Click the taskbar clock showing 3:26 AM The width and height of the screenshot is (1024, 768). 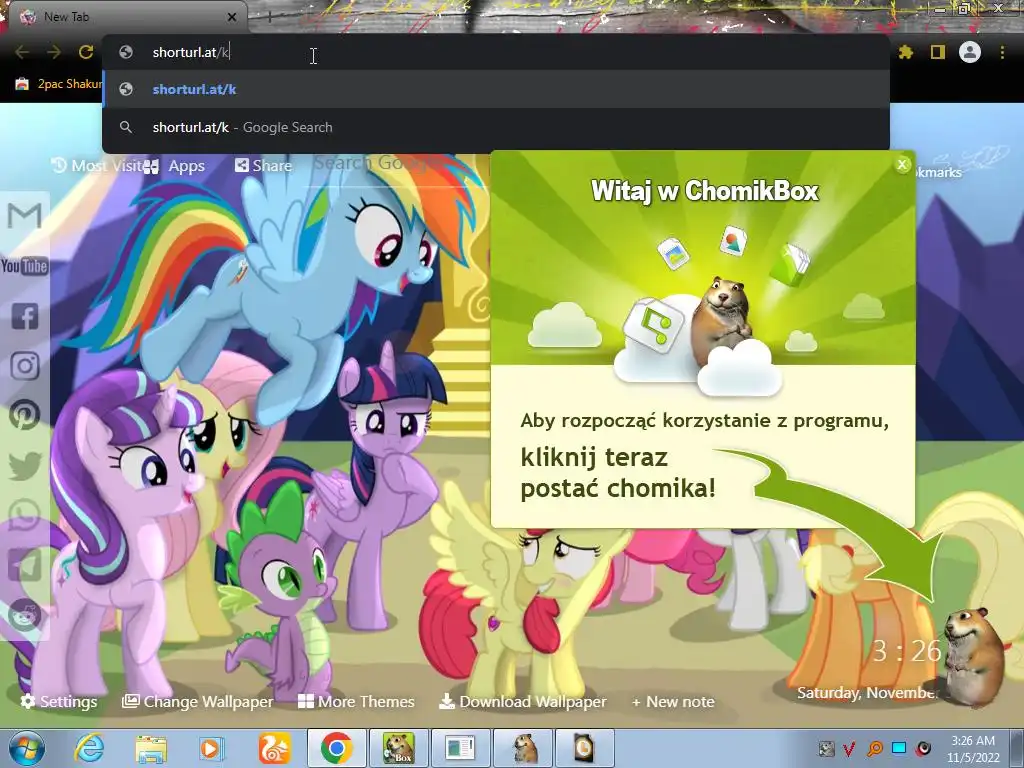(973, 748)
